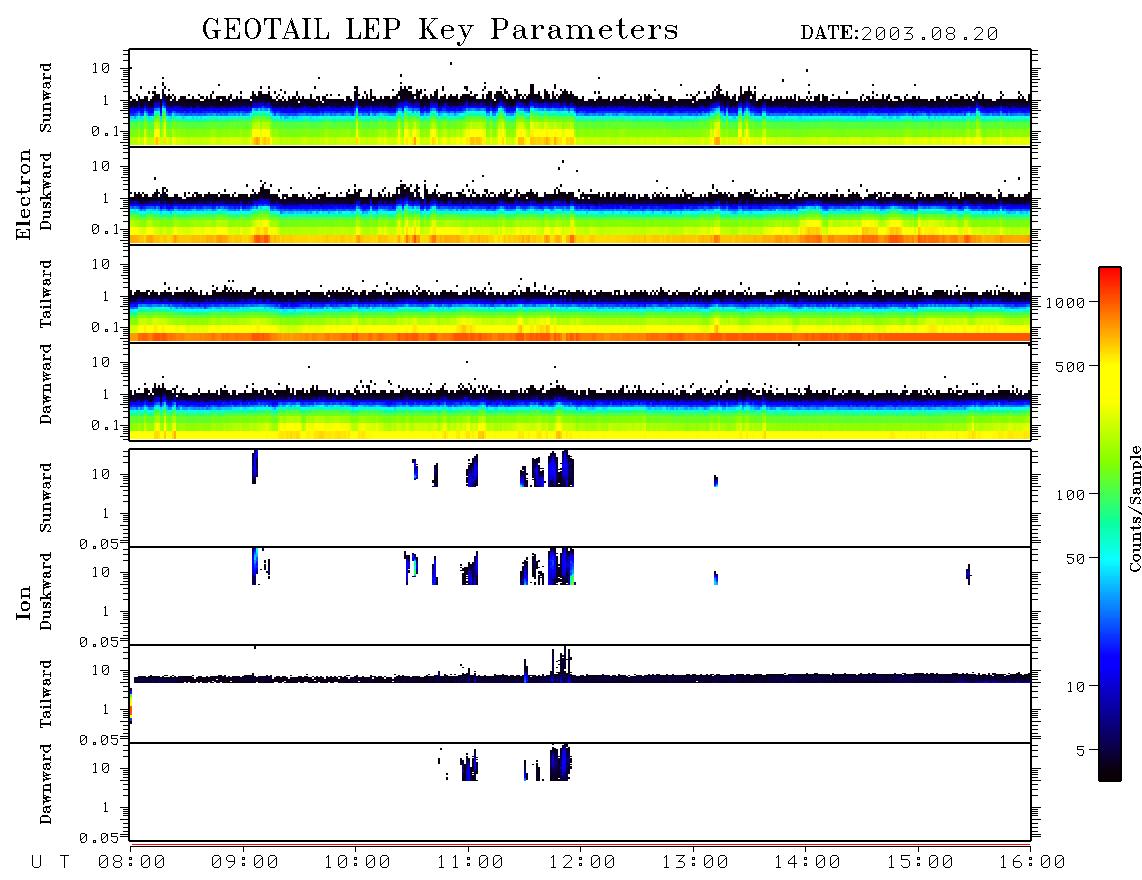Click the rainbow Counts/Sample color bar

[x=1109, y=524]
